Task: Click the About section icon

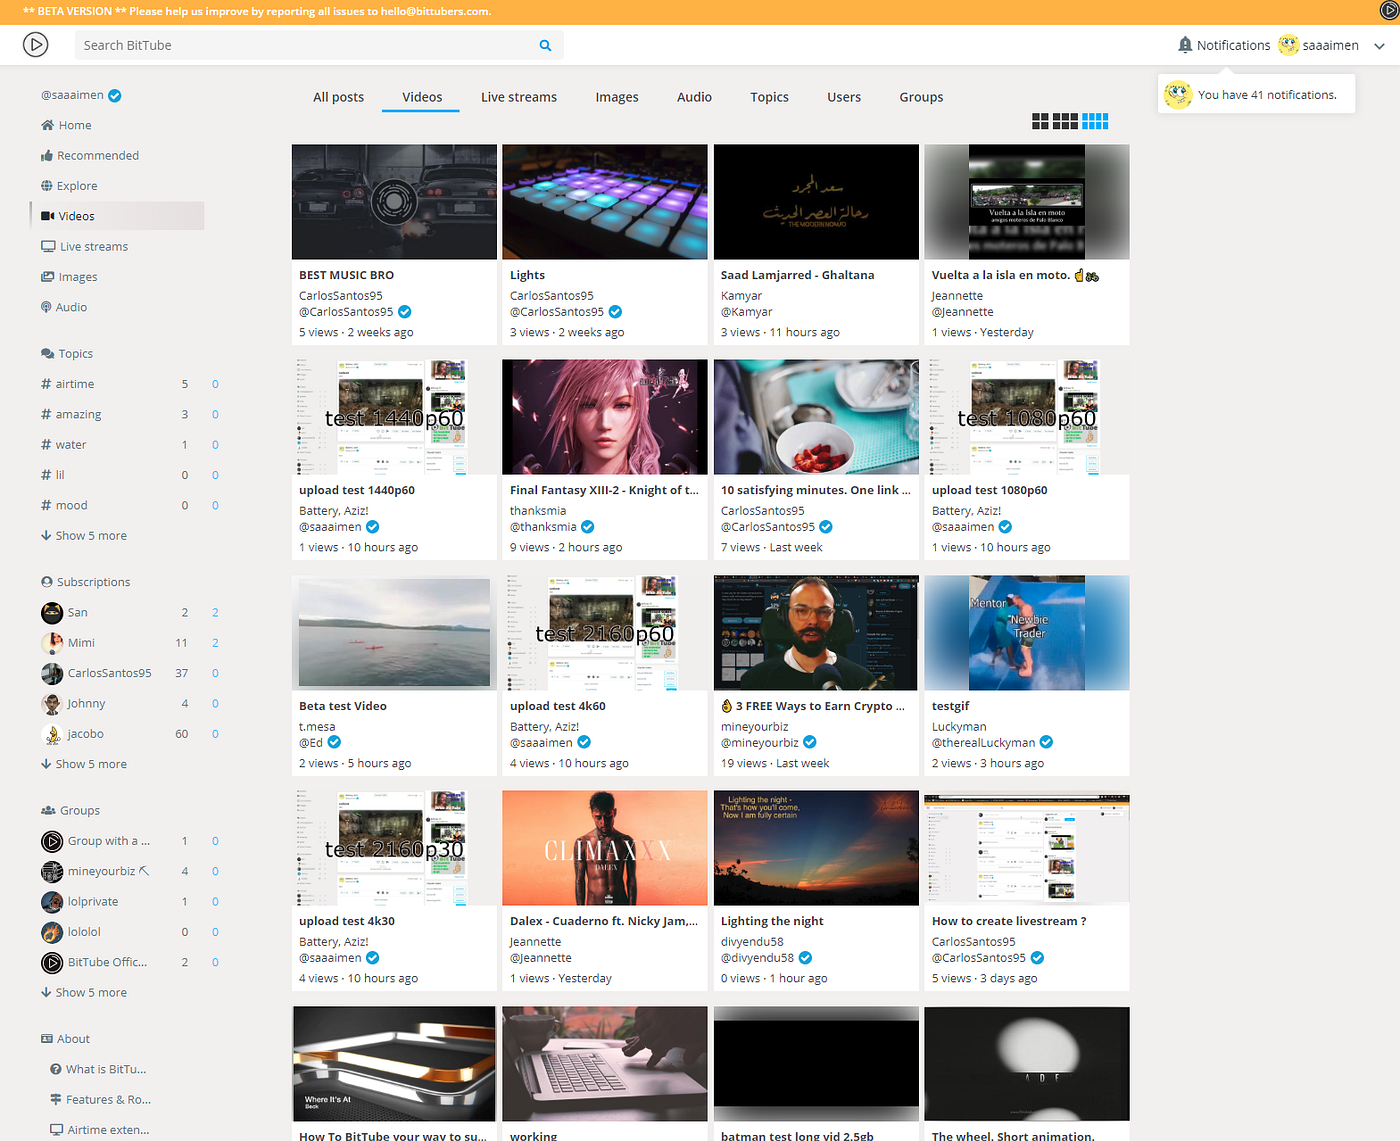Action: (x=47, y=1039)
